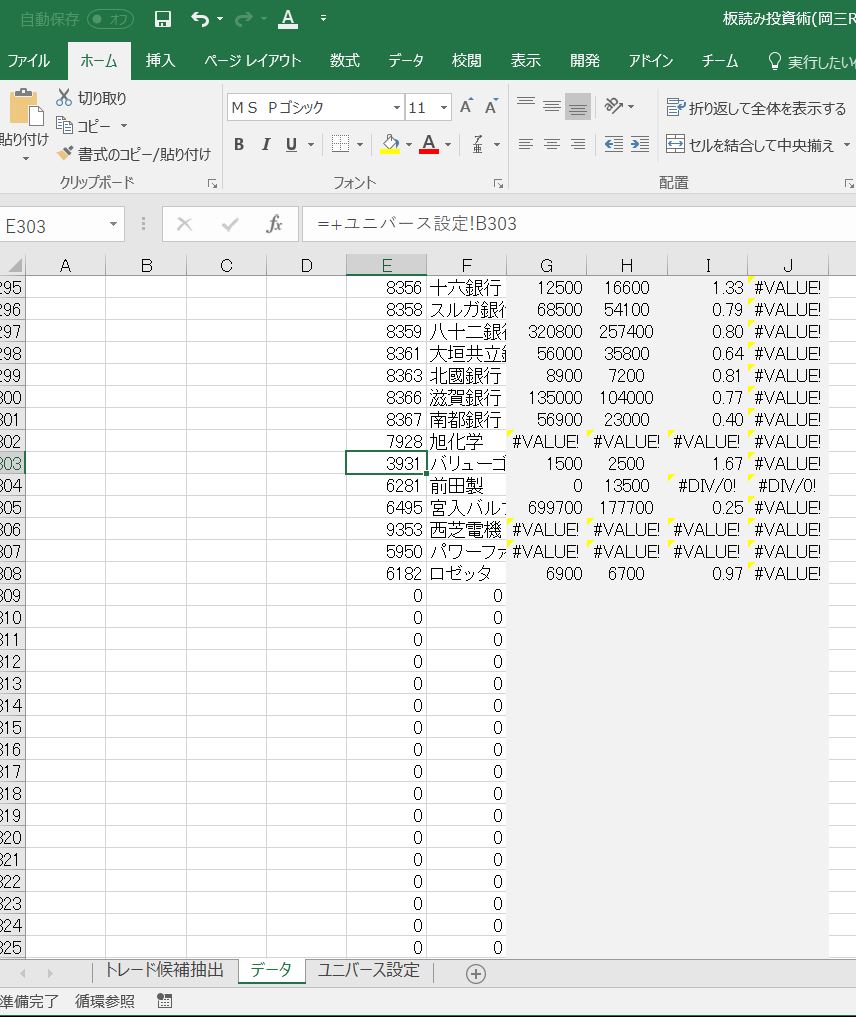Toggle Bold formatting
The width and height of the screenshot is (856, 1017).
(239, 145)
